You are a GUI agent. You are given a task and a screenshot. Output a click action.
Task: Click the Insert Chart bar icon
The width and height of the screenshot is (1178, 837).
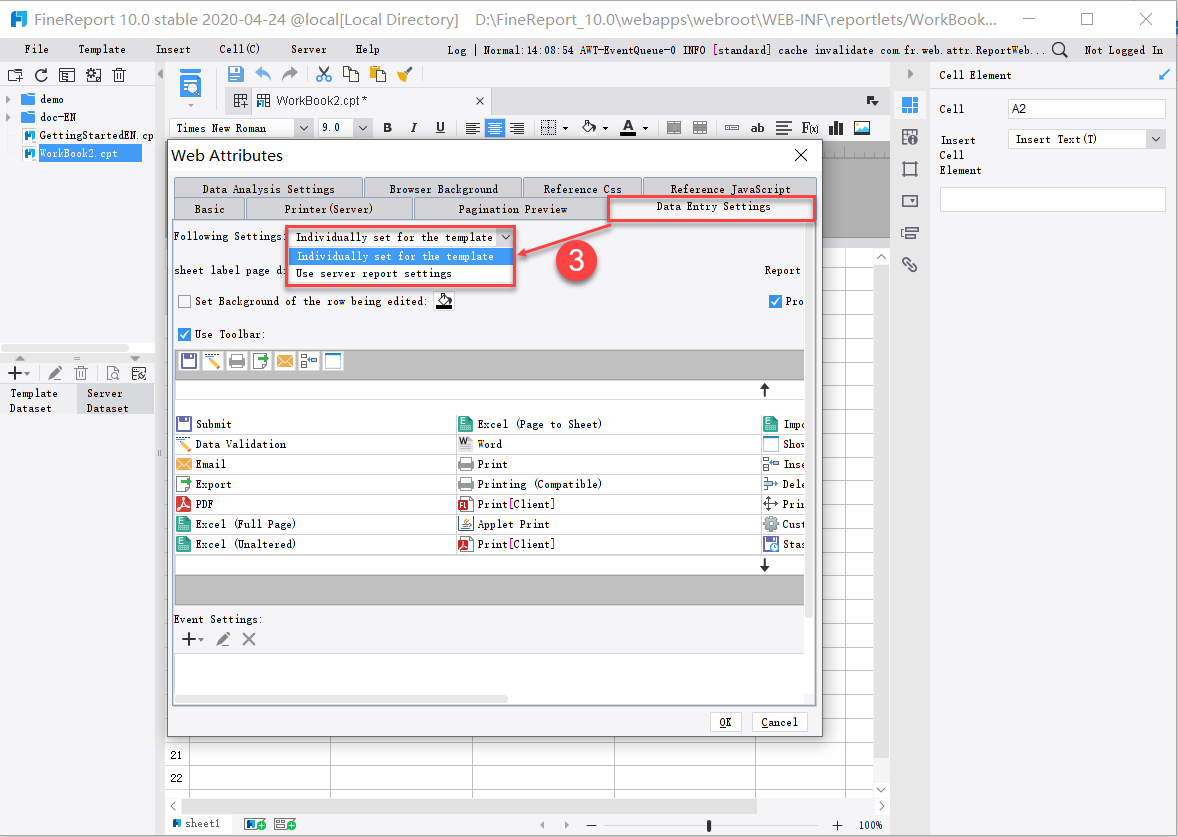click(835, 128)
